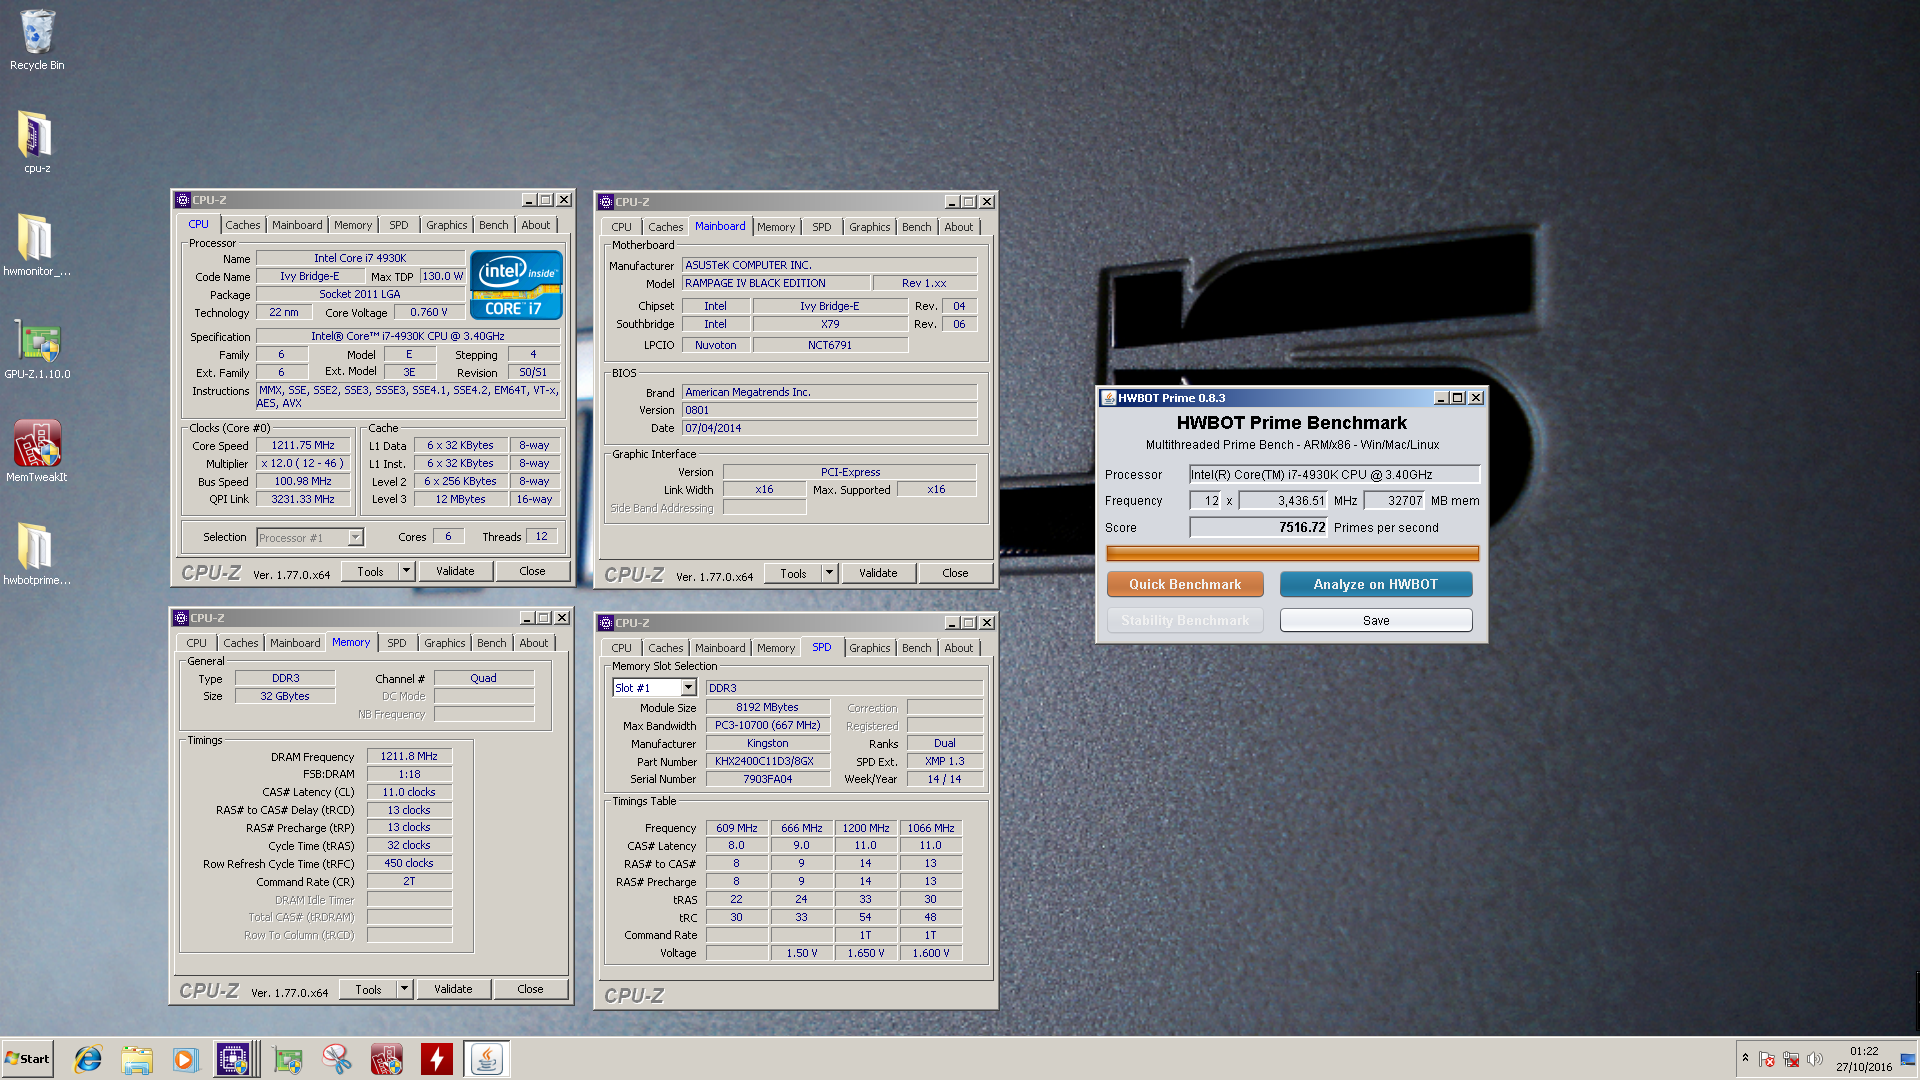This screenshot has width=1920, height=1080.
Task: Click the Java HWBOT Prime taskbar icon
Action: 487,1059
